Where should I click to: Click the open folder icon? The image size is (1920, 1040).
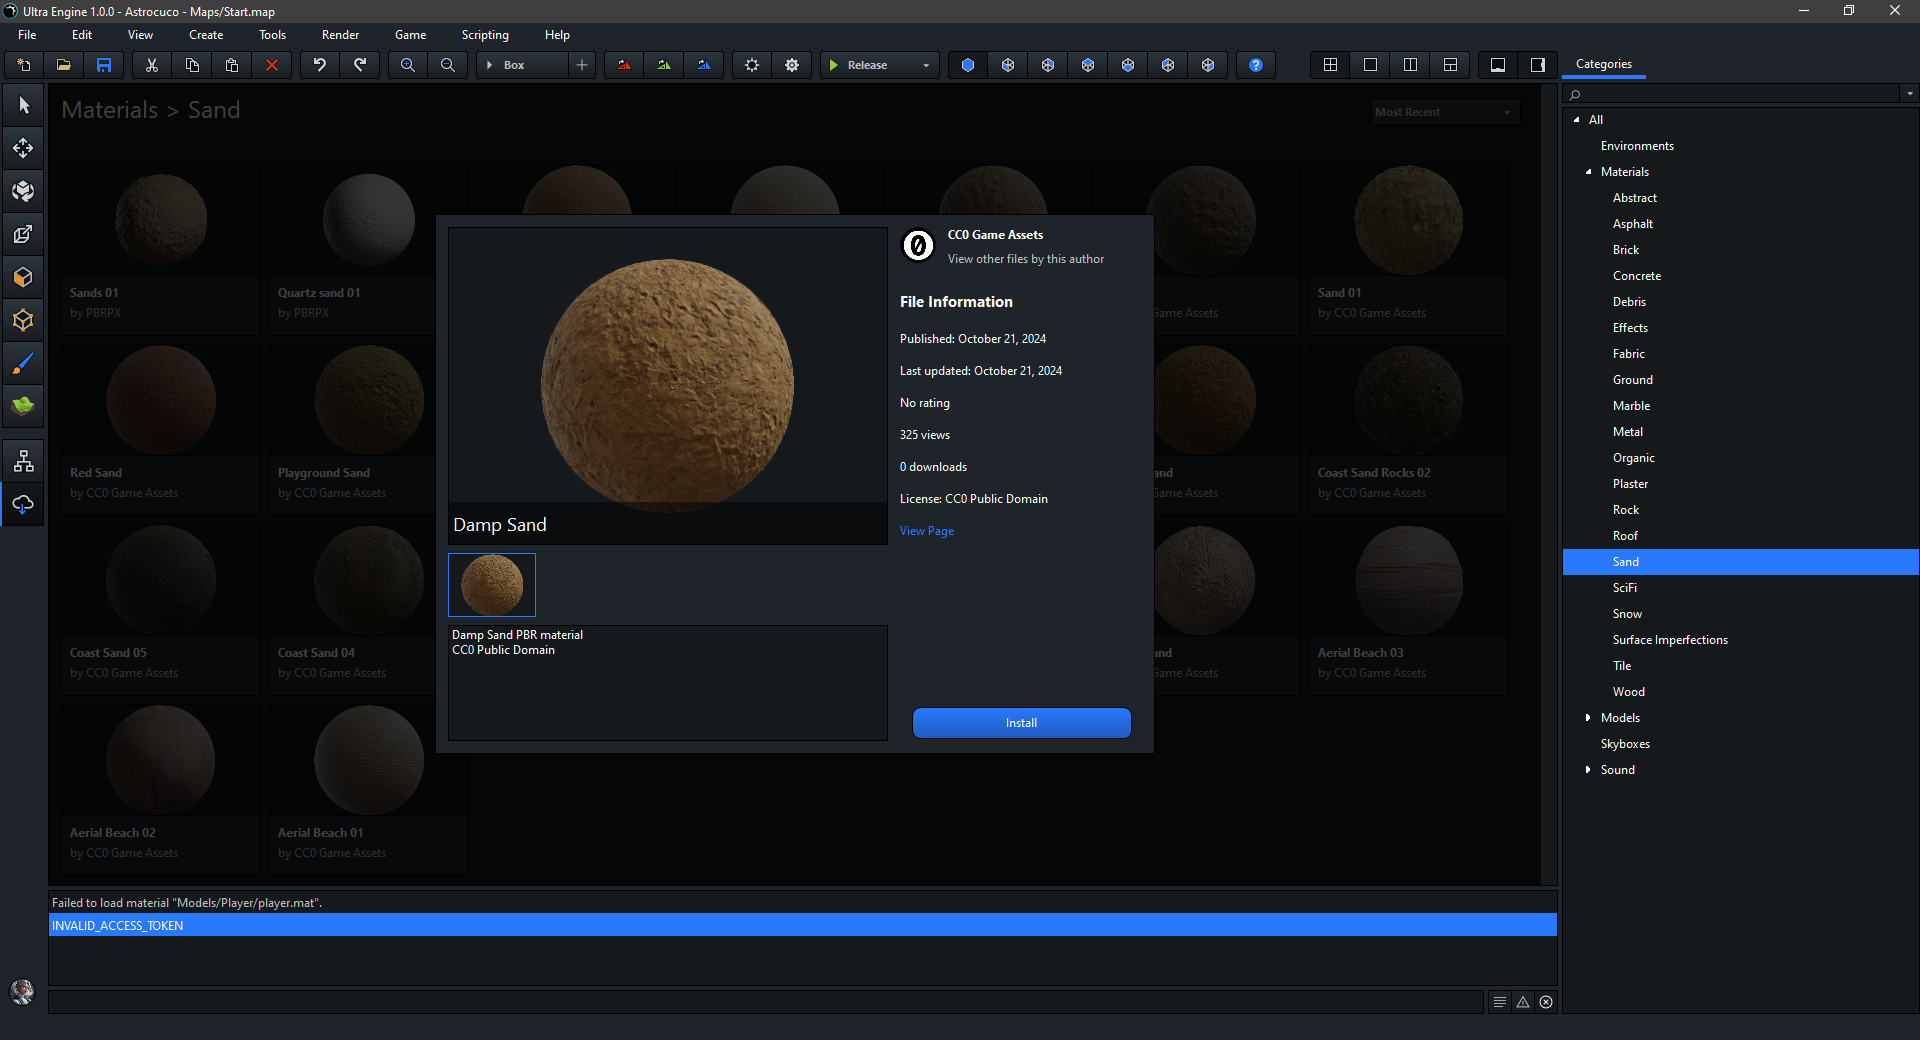coord(64,65)
